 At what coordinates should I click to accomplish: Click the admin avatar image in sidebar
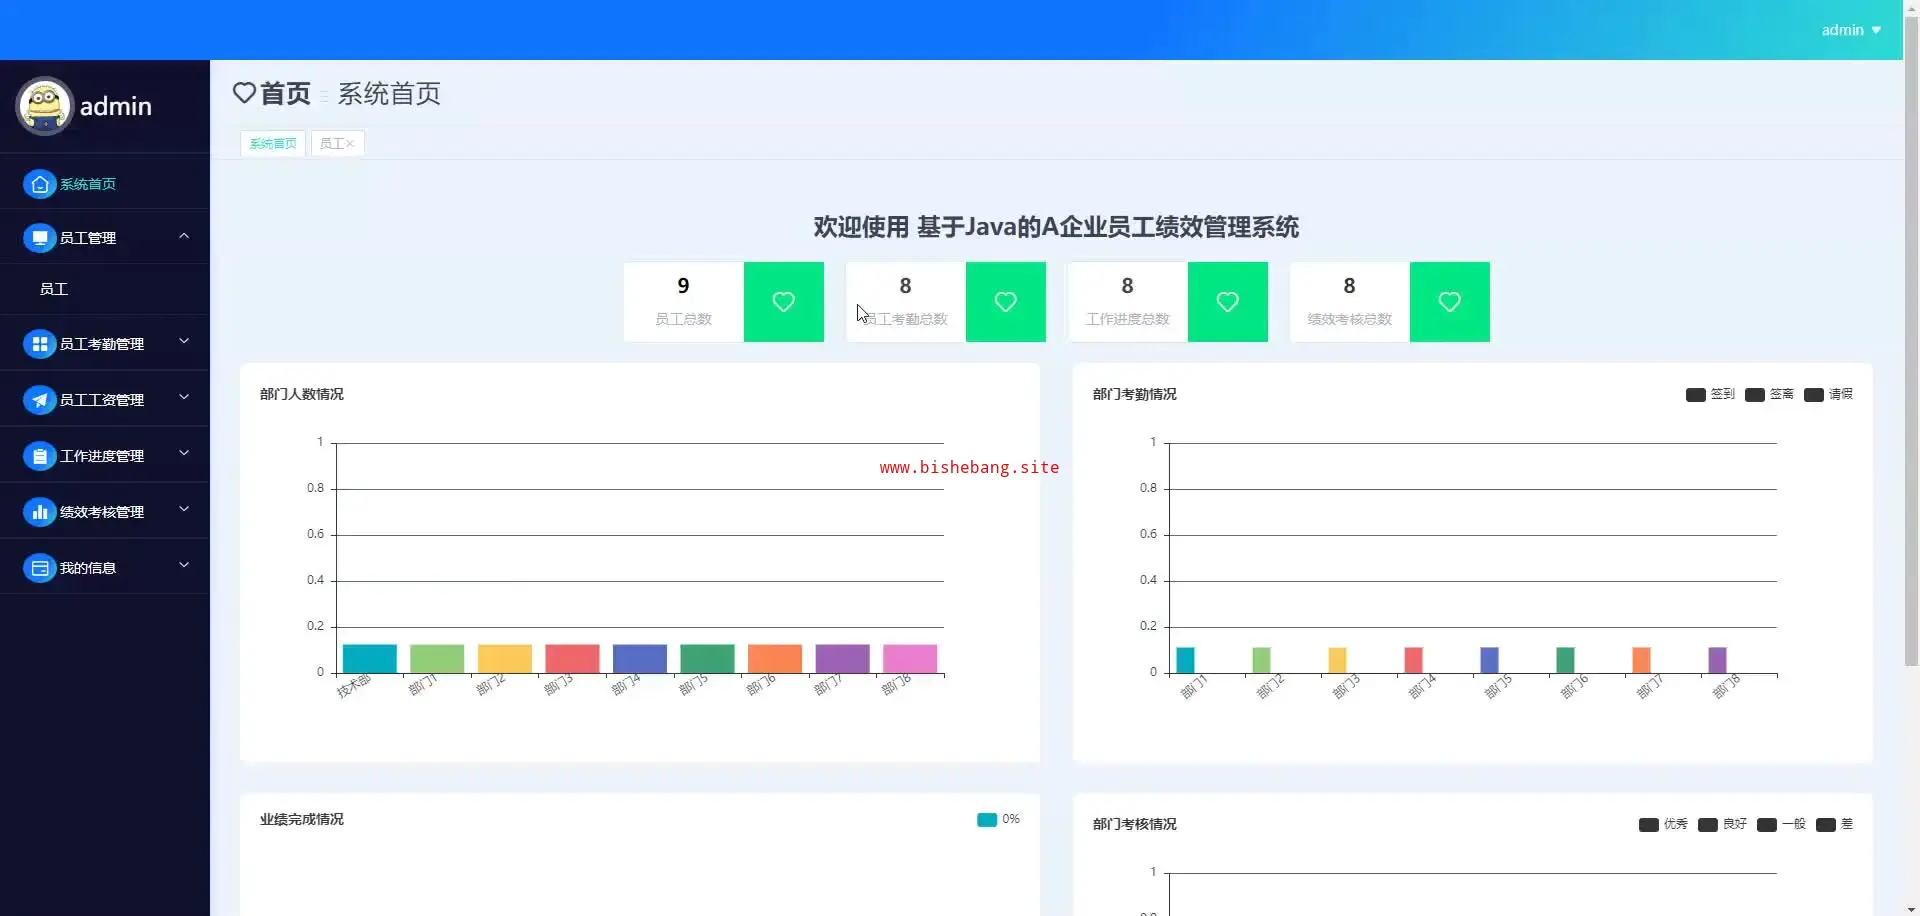coord(45,106)
